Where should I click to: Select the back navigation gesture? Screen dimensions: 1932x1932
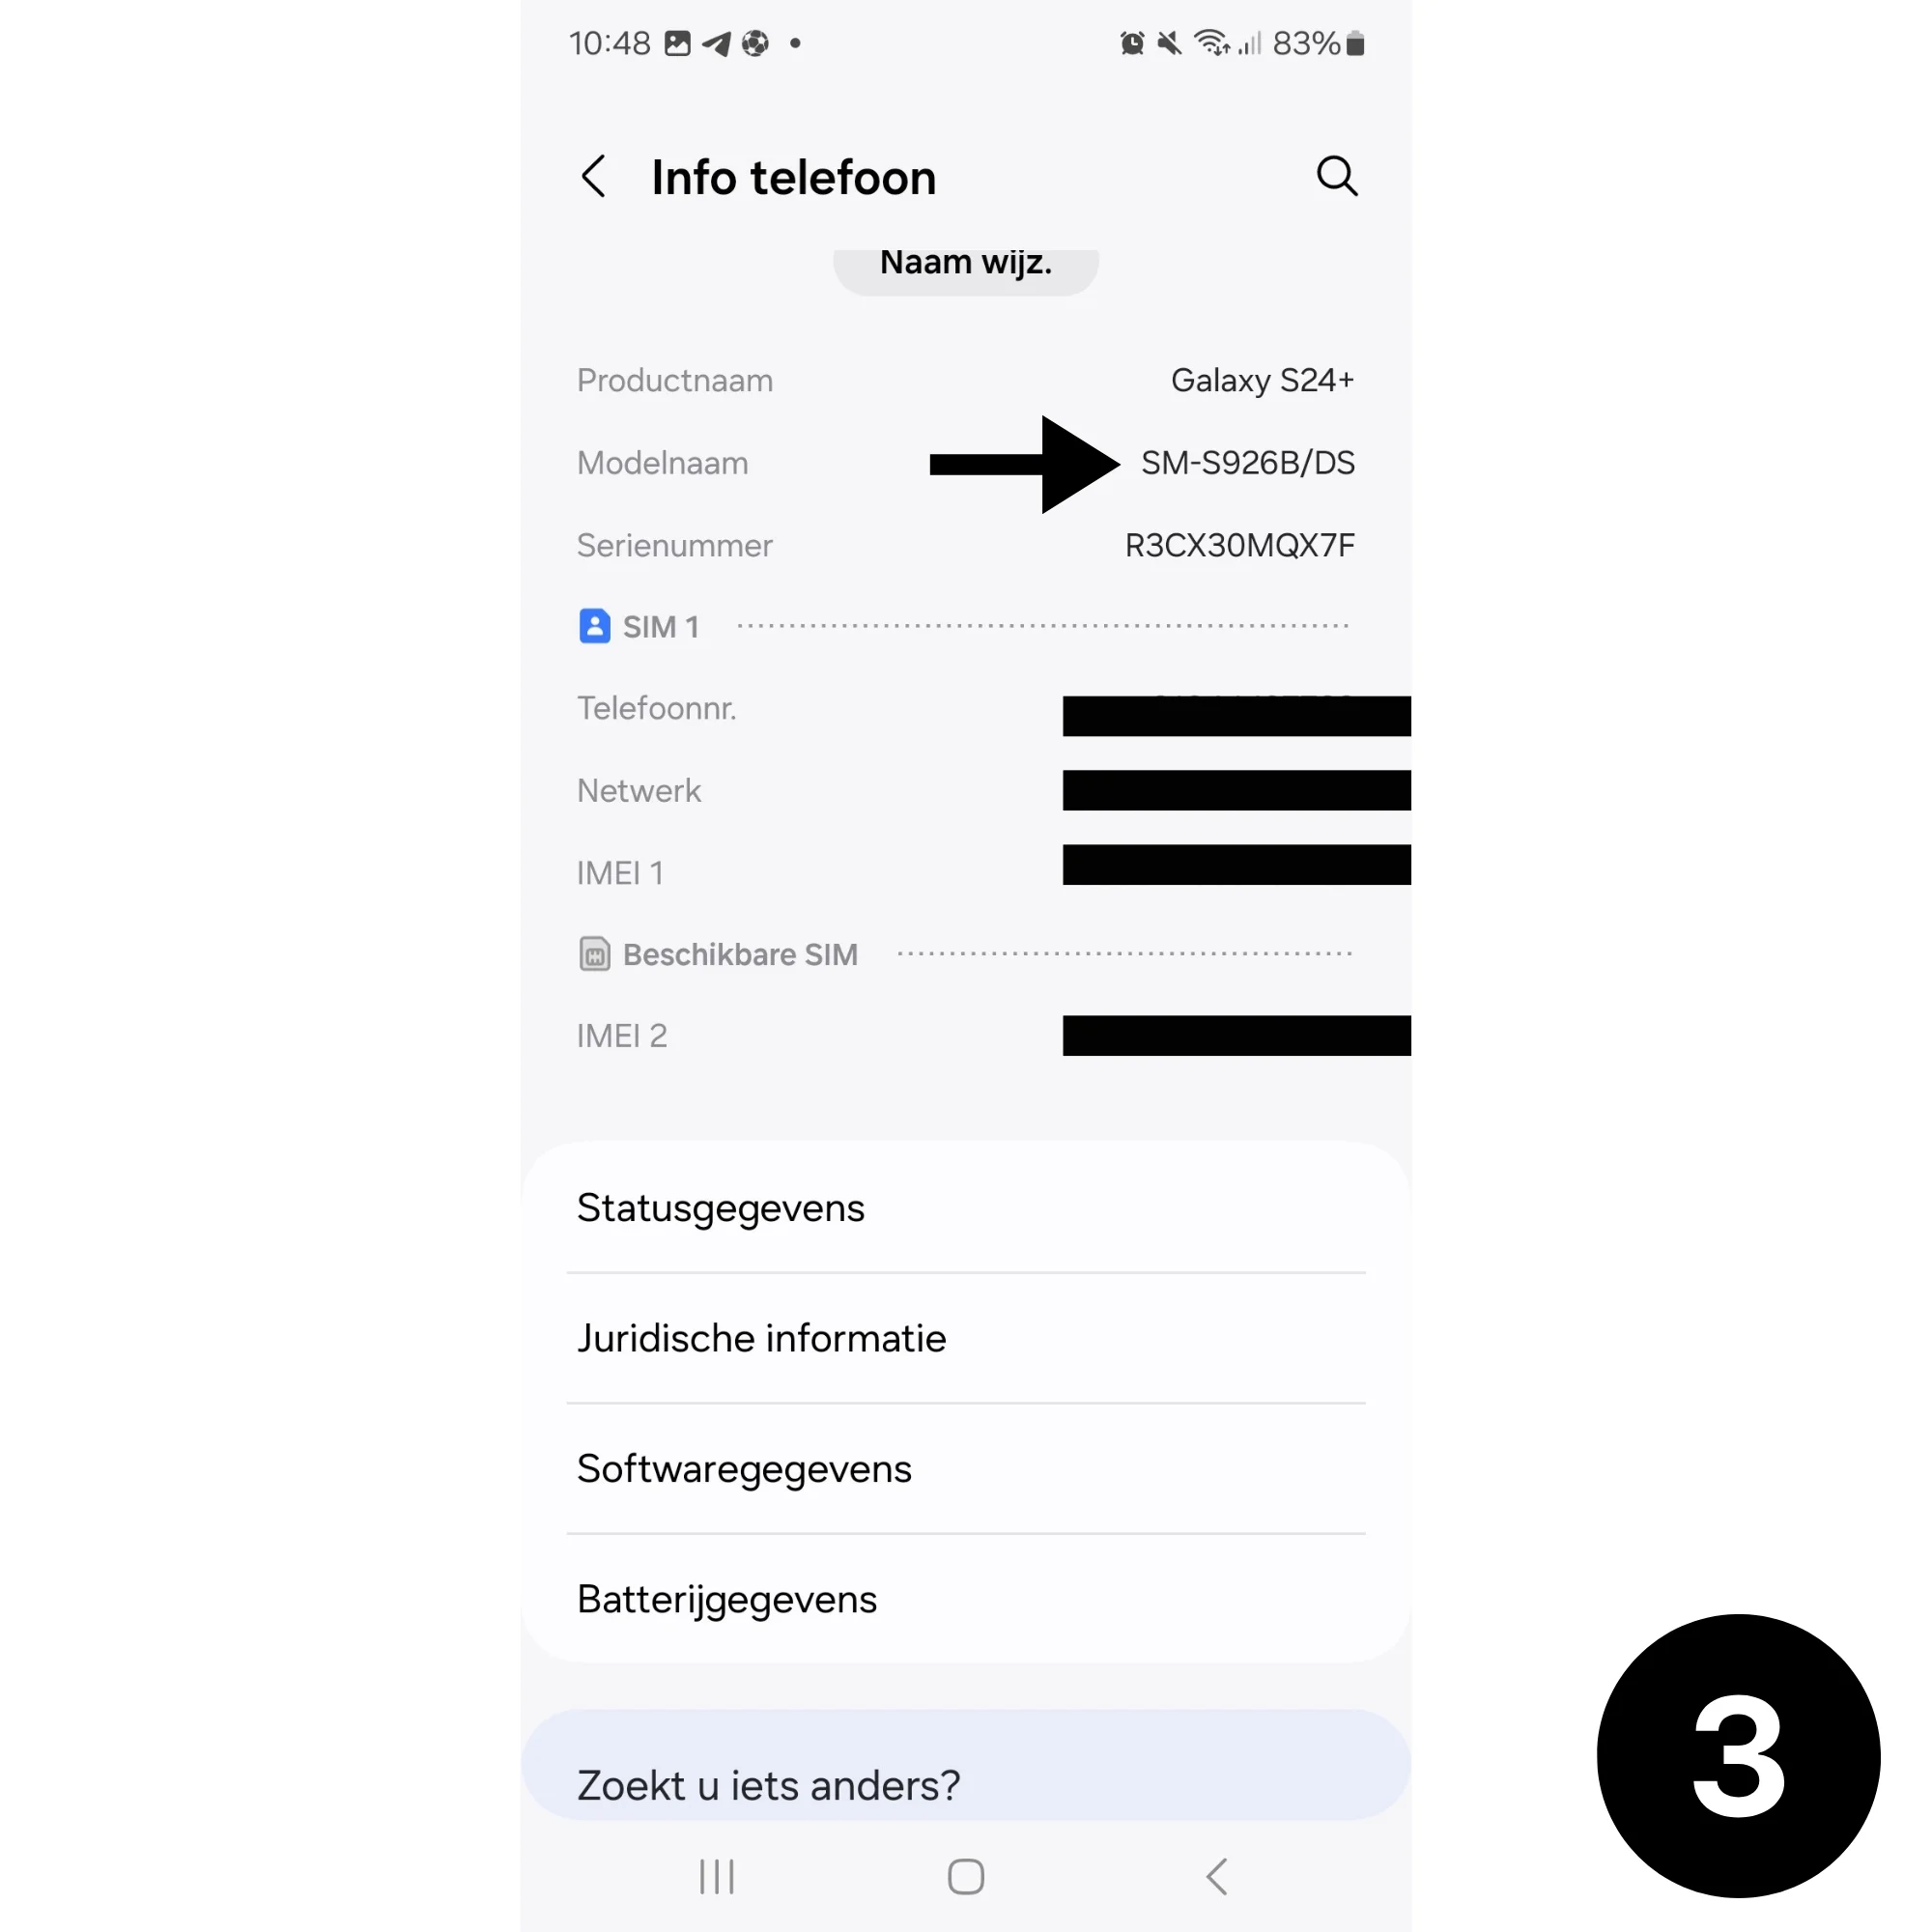click(x=1221, y=1875)
